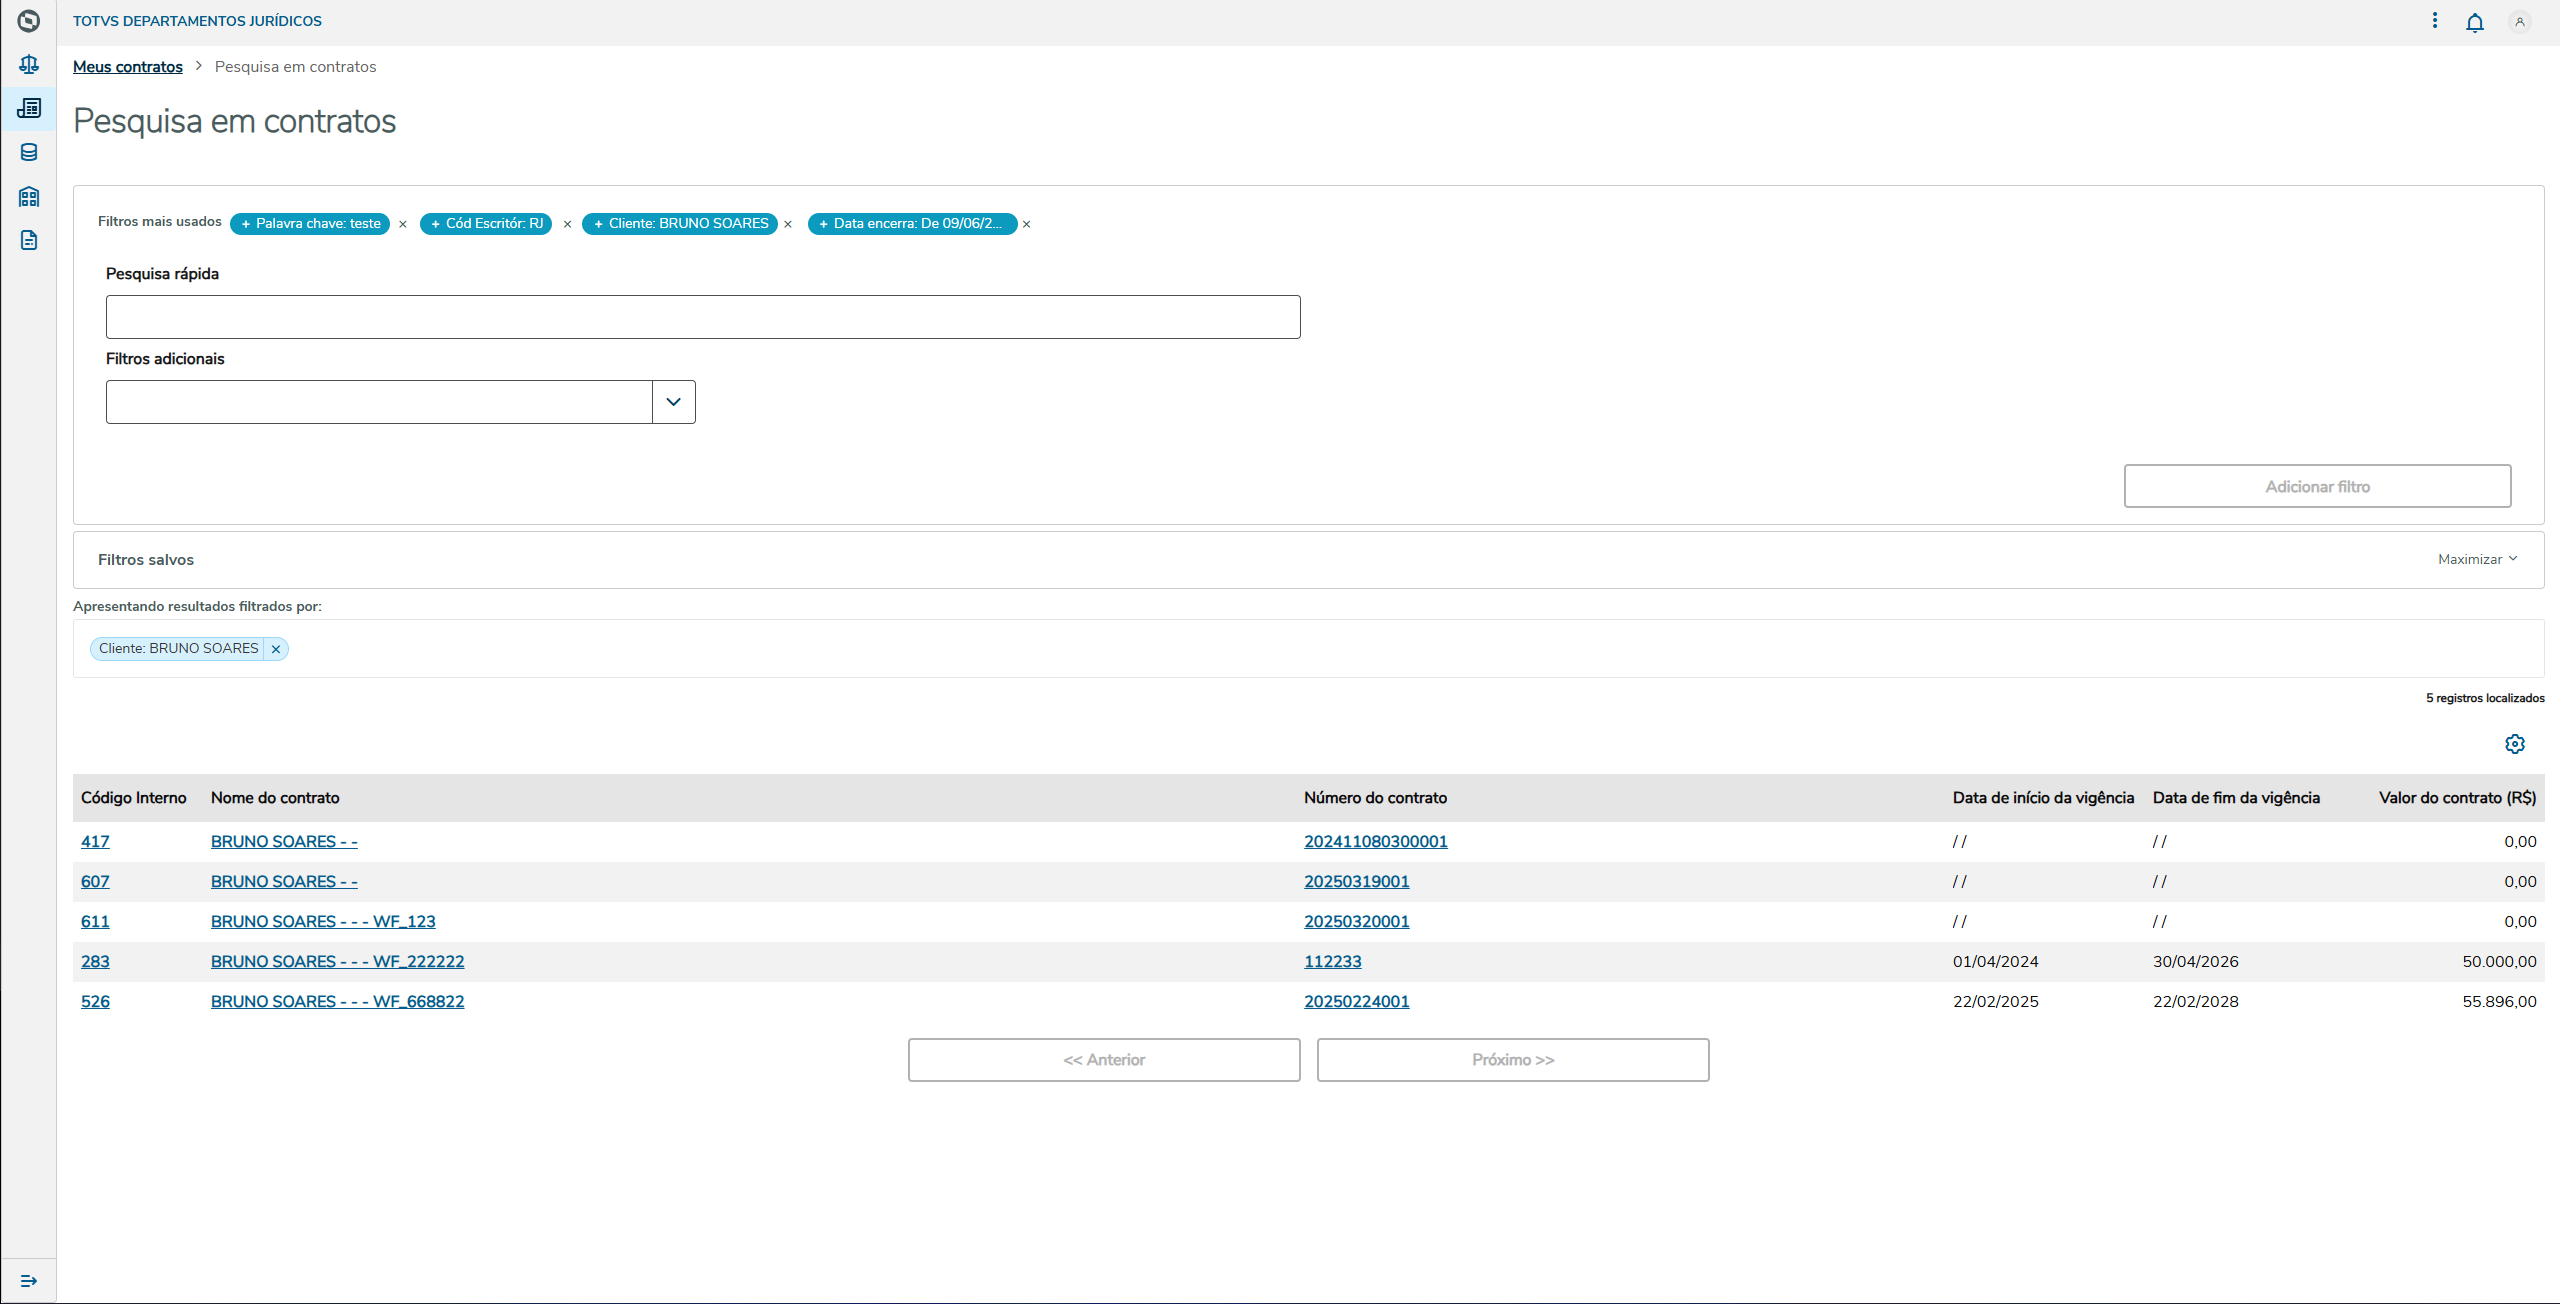Click the vertical three-dot menu
This screenshot has height=1304, width=2560.
pos(2435,21)
